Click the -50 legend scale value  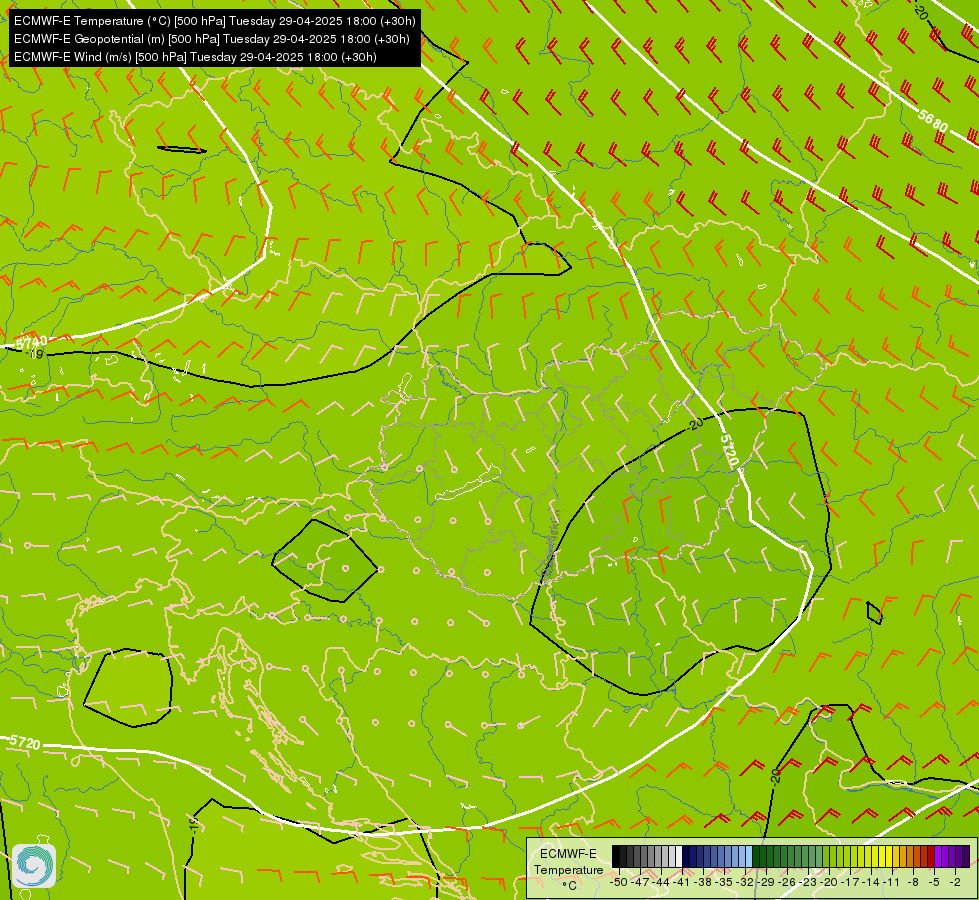coord(619,882)
